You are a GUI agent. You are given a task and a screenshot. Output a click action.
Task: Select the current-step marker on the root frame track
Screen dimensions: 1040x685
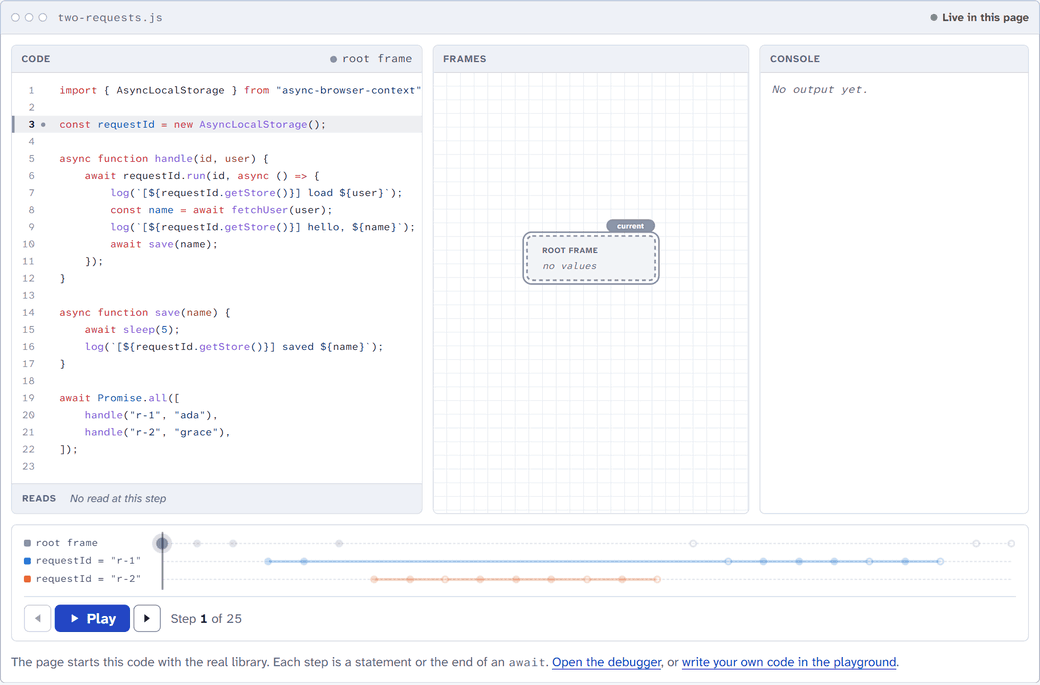point(162,544)
